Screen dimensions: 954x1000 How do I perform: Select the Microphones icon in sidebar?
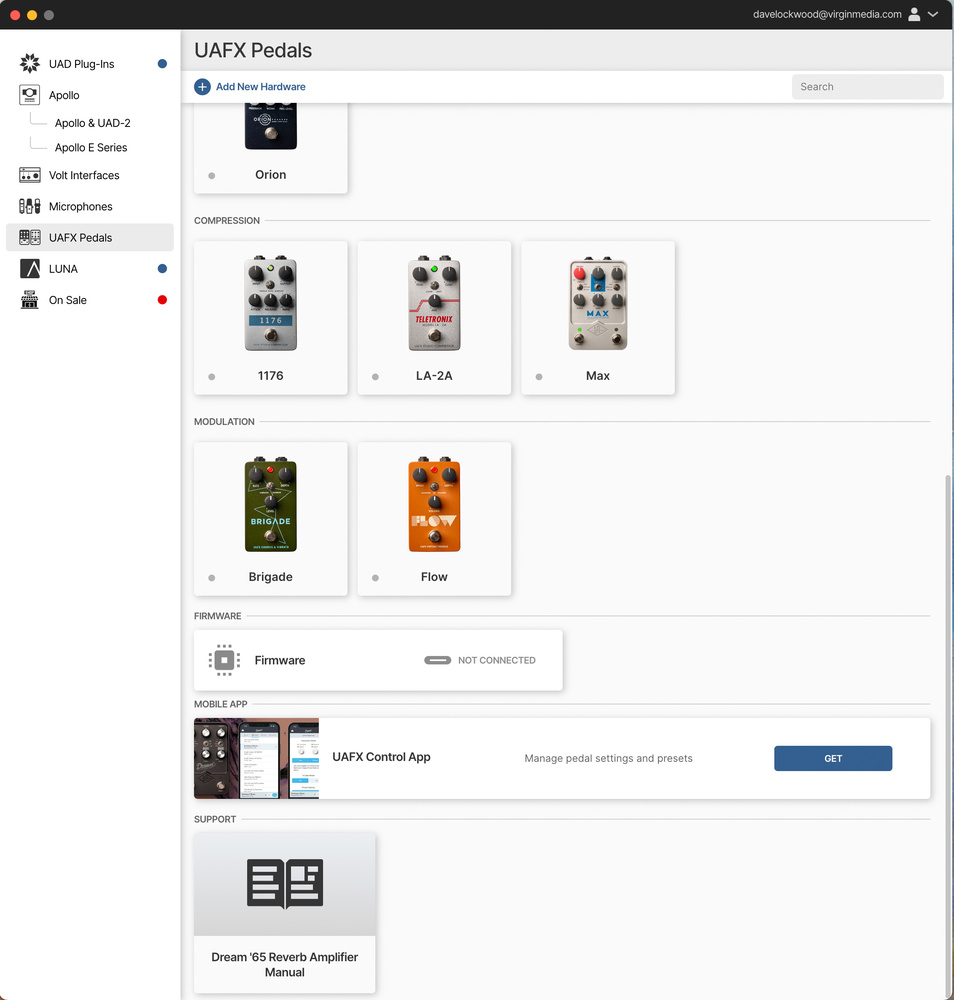click(x=30, y=206)
